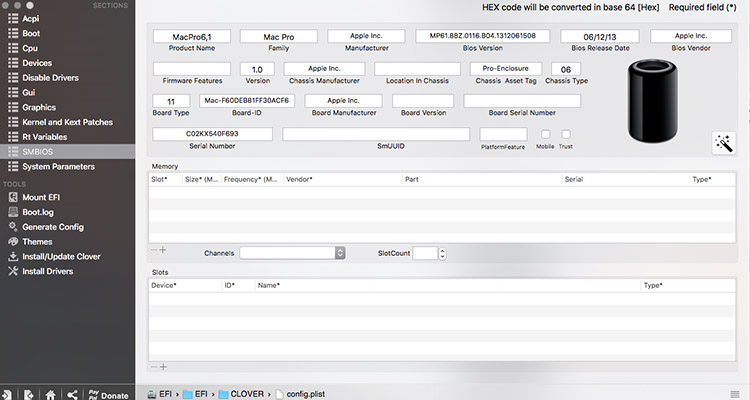Click the Family field Mac Pro
Image resolution: width=750 pixels, height=400 pixels.
pos(279,36)
